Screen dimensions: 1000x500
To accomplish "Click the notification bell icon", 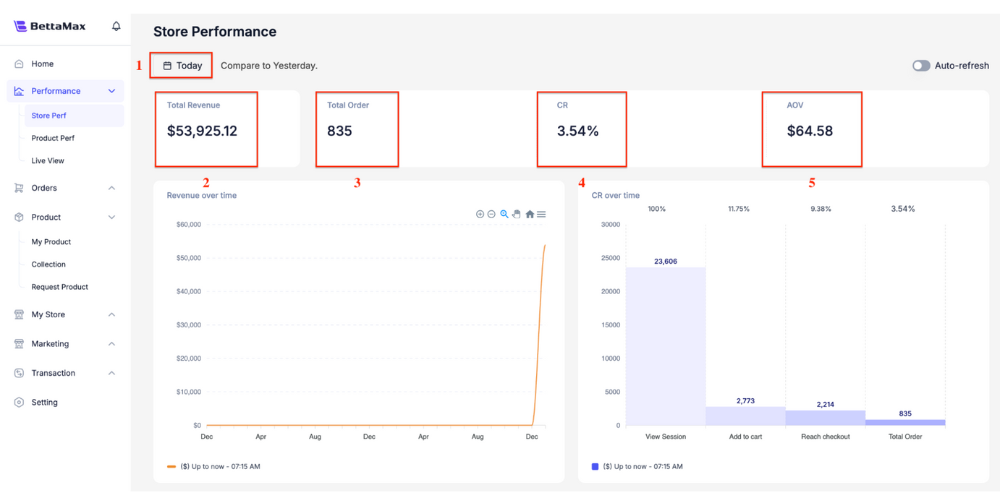I will click(116, 26).
